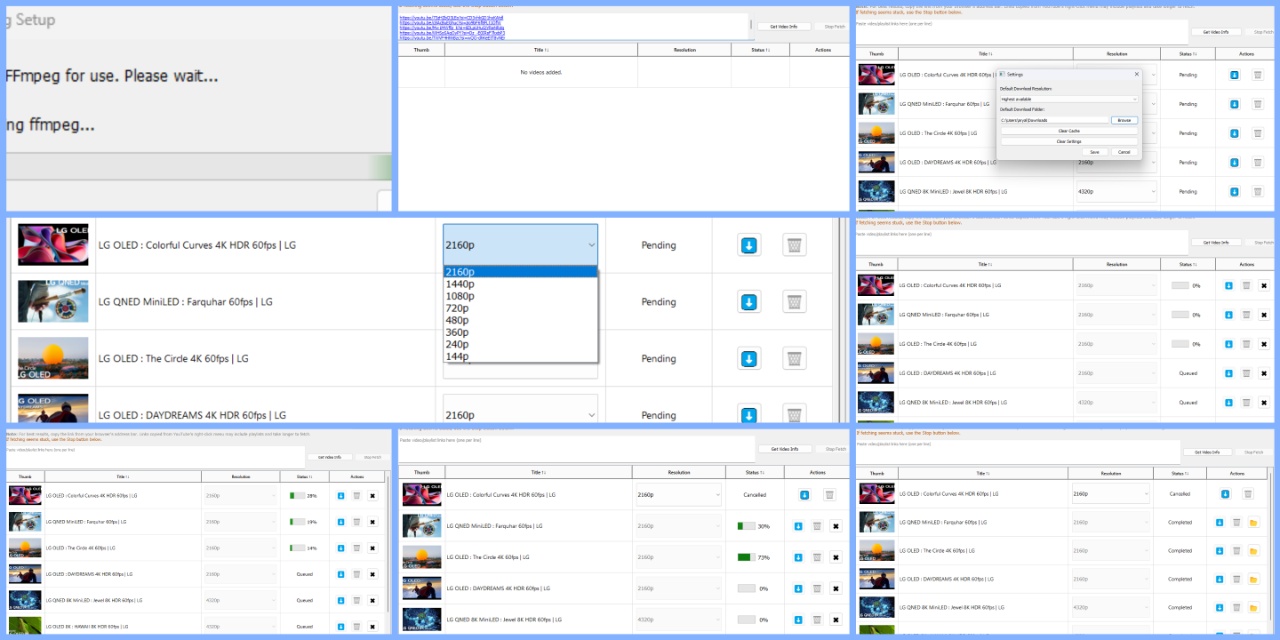Delete The Circle row in the enlarged list
This screenshot has width=1280, height=640.
[794, 358]
